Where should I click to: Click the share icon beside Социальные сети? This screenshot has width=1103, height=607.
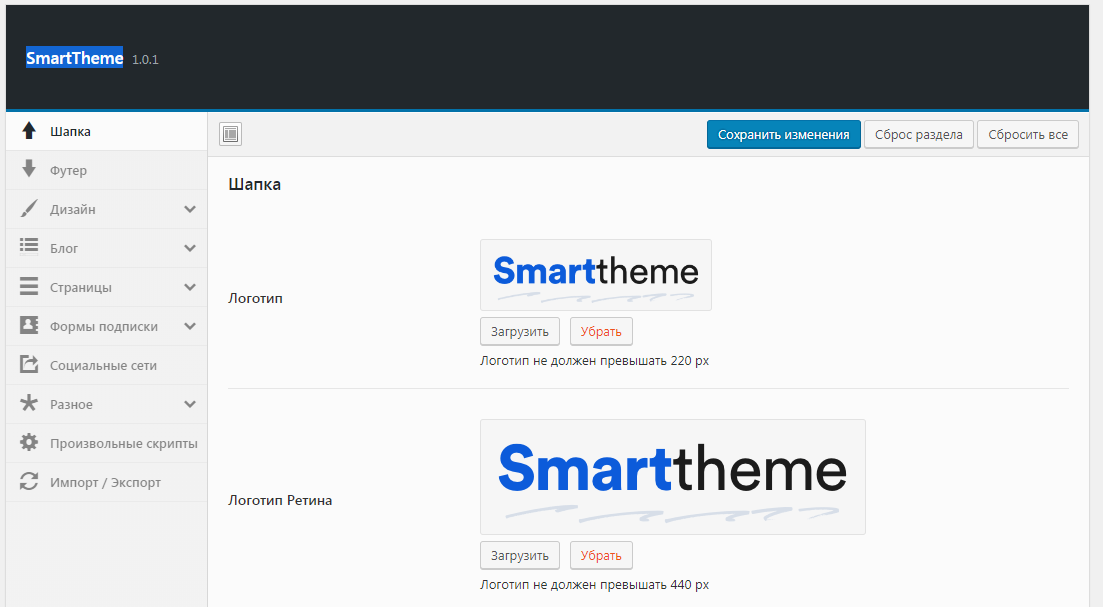(29, 365)
